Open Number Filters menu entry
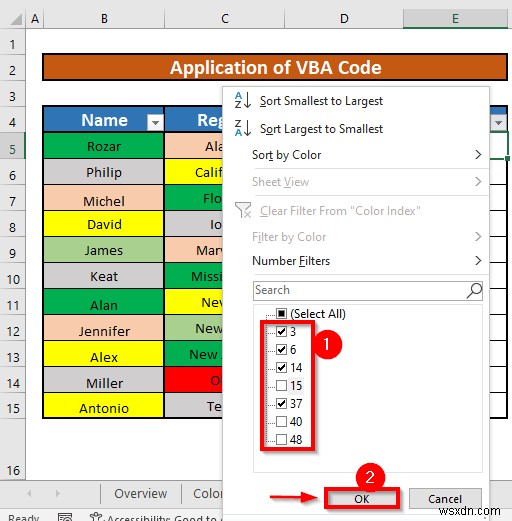The image size is (512, 521). [x=291, y=261]
